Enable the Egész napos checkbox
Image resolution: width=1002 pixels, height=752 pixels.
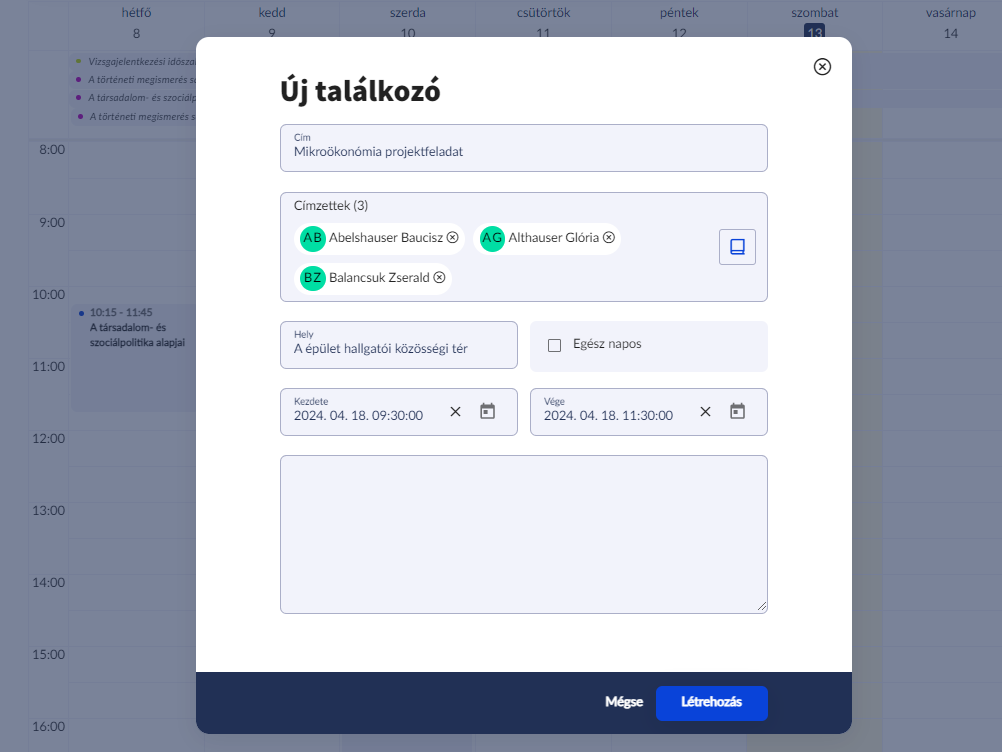click(x=554, y=345)
